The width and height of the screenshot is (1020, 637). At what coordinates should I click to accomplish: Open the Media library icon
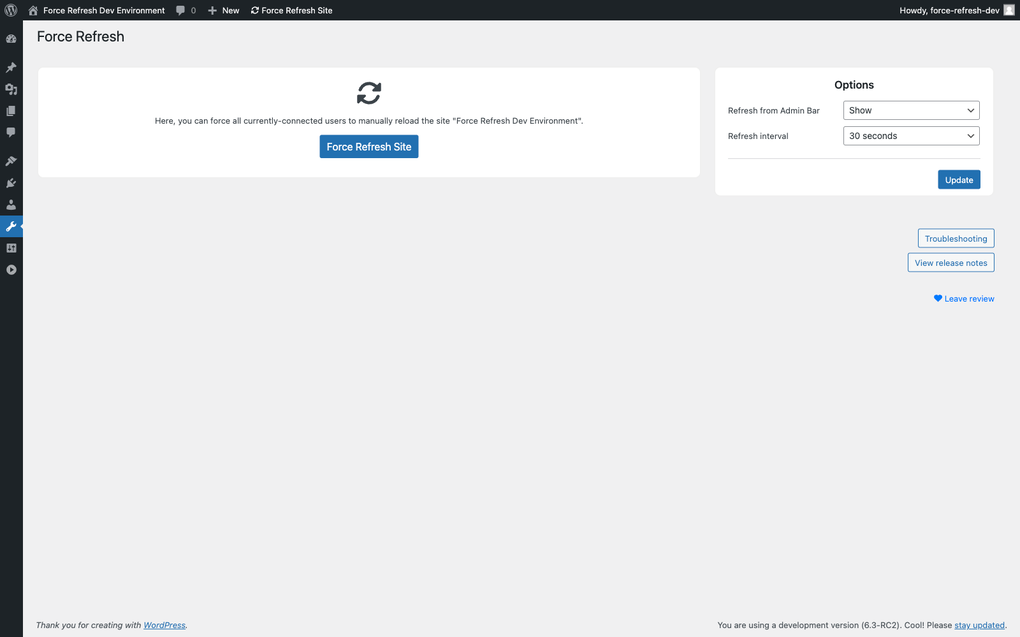tap(11, 89)
